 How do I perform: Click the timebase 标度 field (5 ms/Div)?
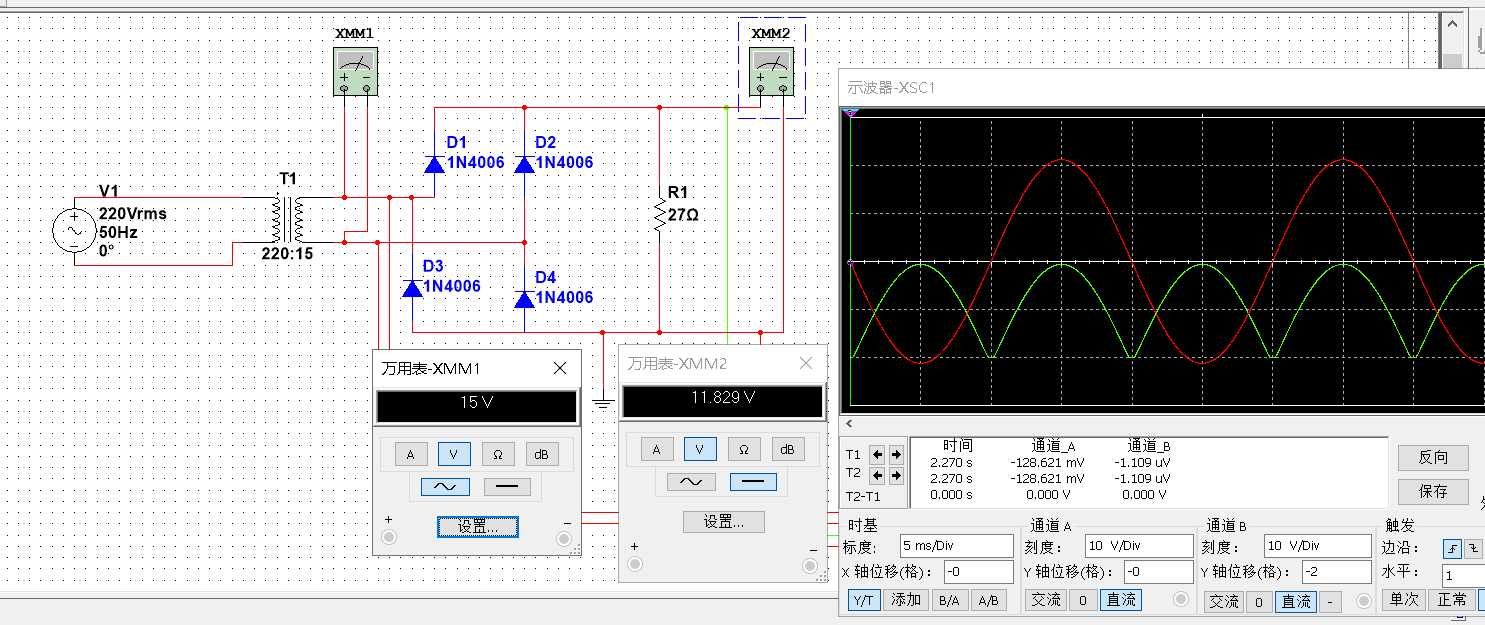pyautogui.click(x=957, y=546)
